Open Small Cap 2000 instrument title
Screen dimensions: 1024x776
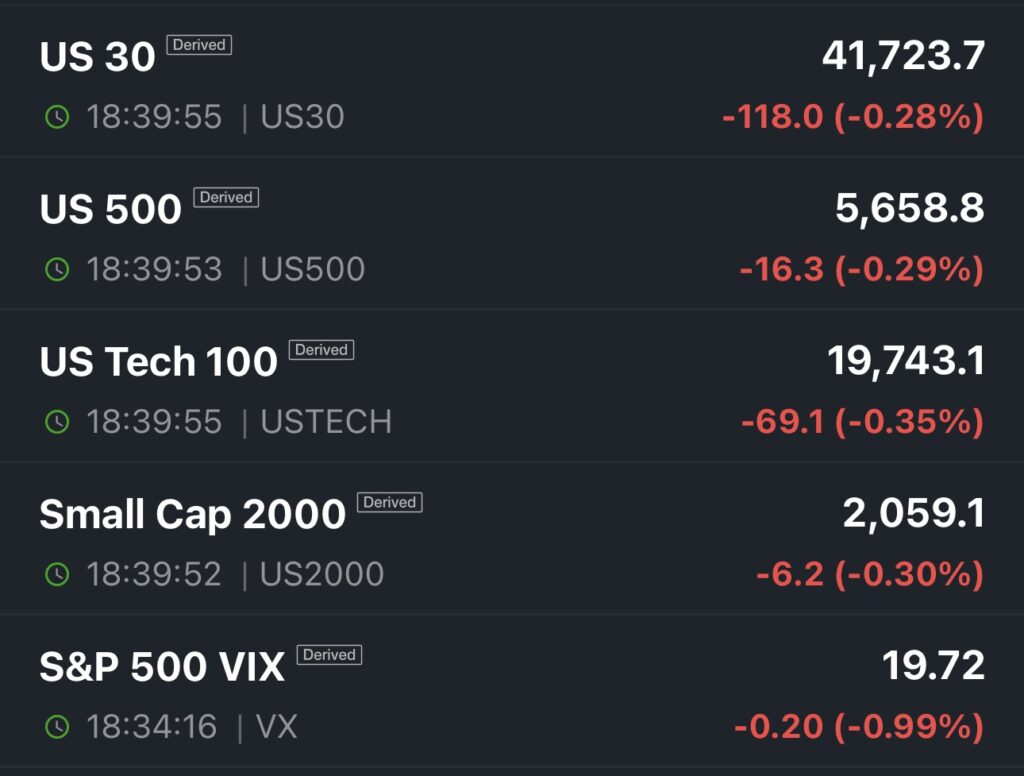click(x=192, y=515)
